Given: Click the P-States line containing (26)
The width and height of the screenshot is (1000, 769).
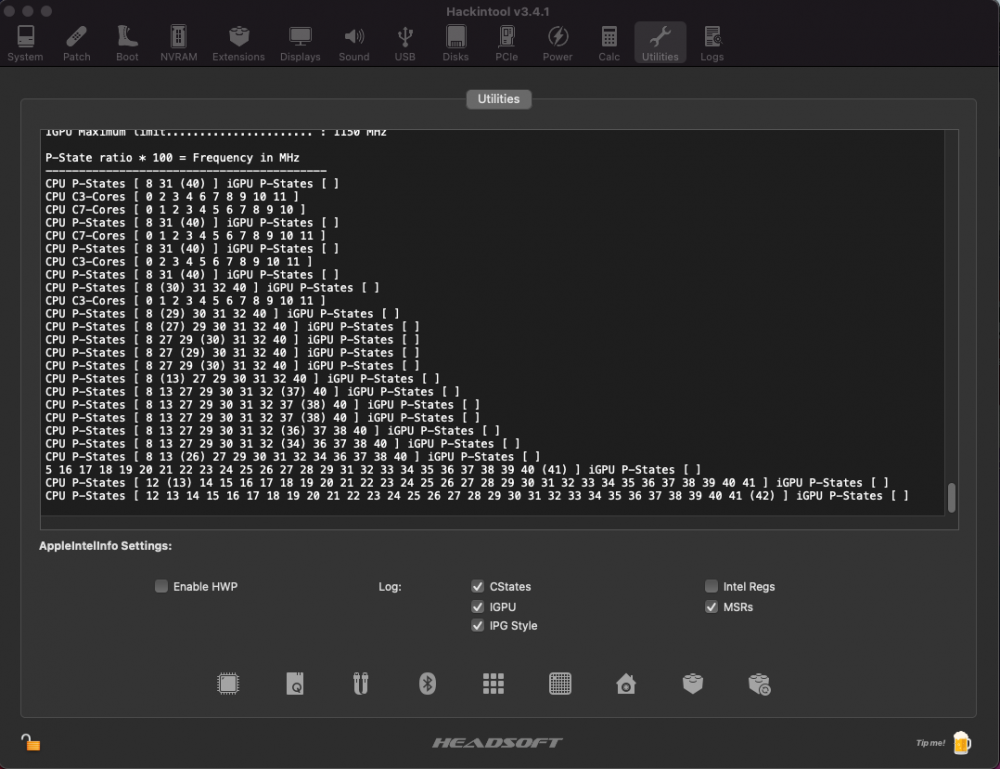Looking at the screenshot, I should pyautogui.click(x=293, y=457).
